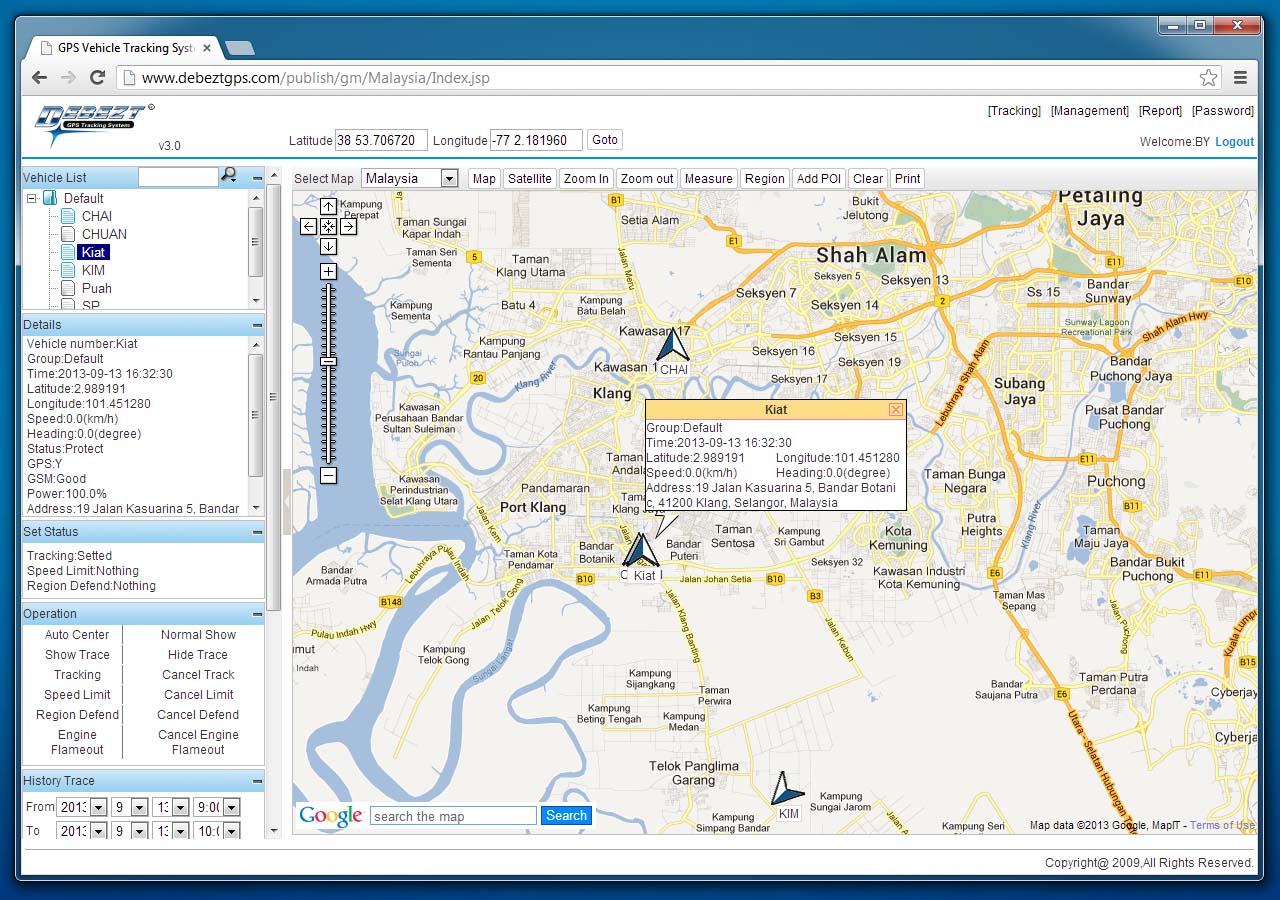
Task: Open the From time 9:00 dropdown
Action: click(x=231, y=806)
